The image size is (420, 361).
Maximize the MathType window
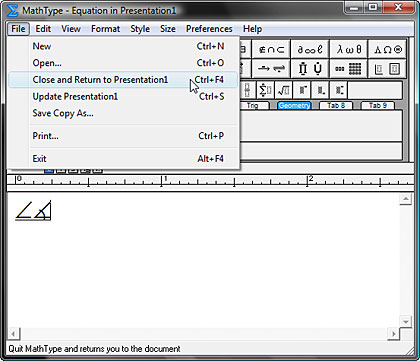pyautogui.click(x=373, y=7)
